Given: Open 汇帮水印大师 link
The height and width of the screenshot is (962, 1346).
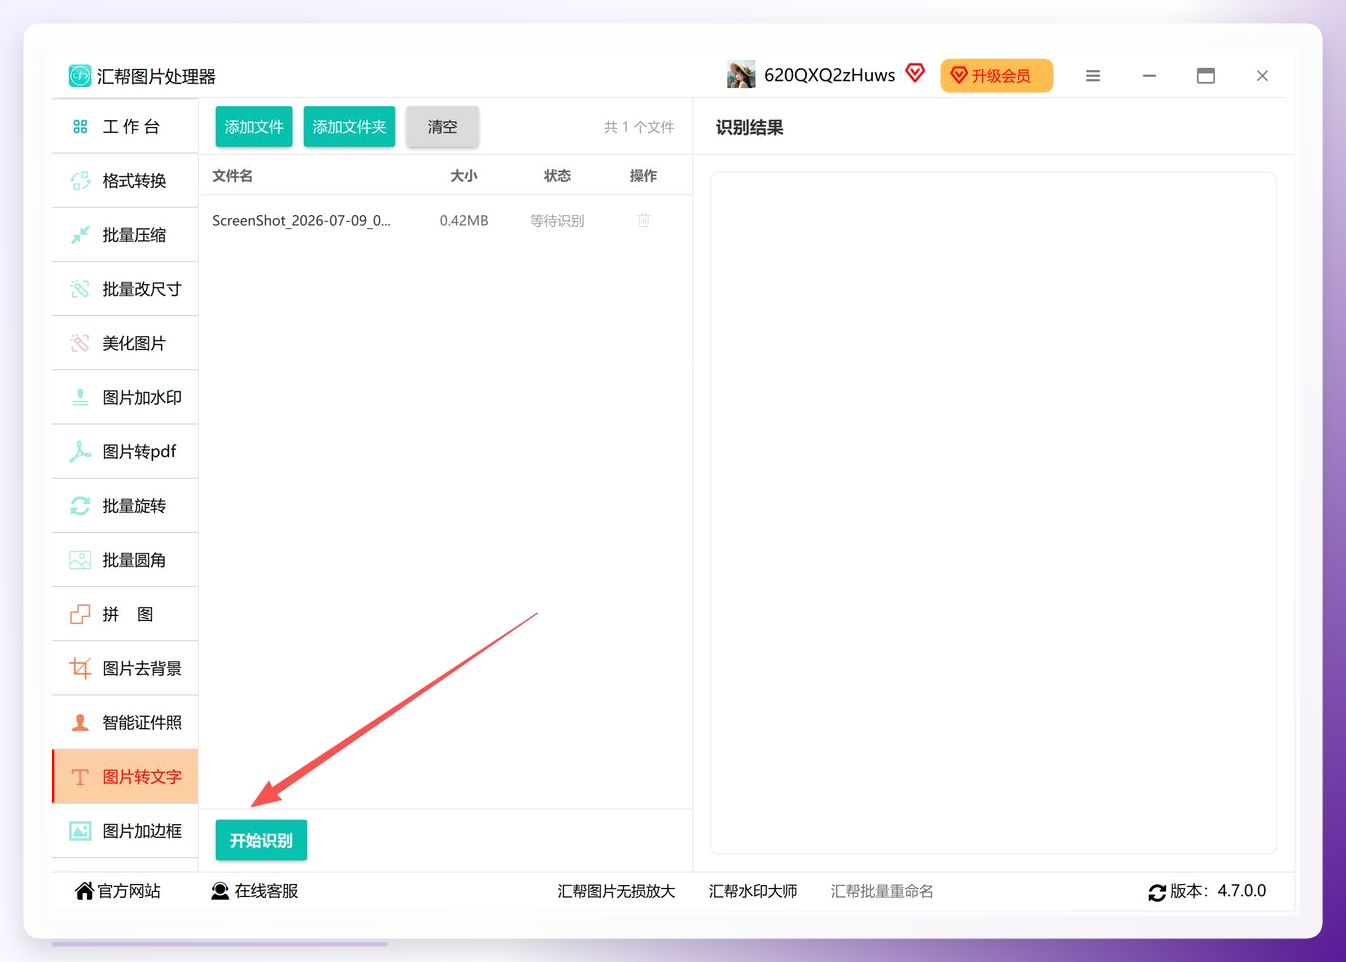Looking at the screenshot, I should [x=753, y=891].
